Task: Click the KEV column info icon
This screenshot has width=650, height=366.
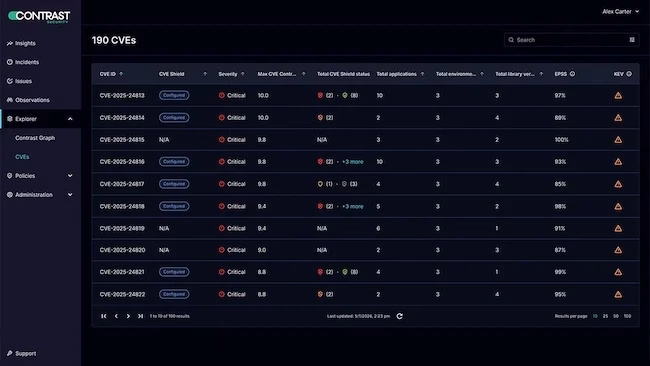Action: pyautogui.click(x=629, y=74)
